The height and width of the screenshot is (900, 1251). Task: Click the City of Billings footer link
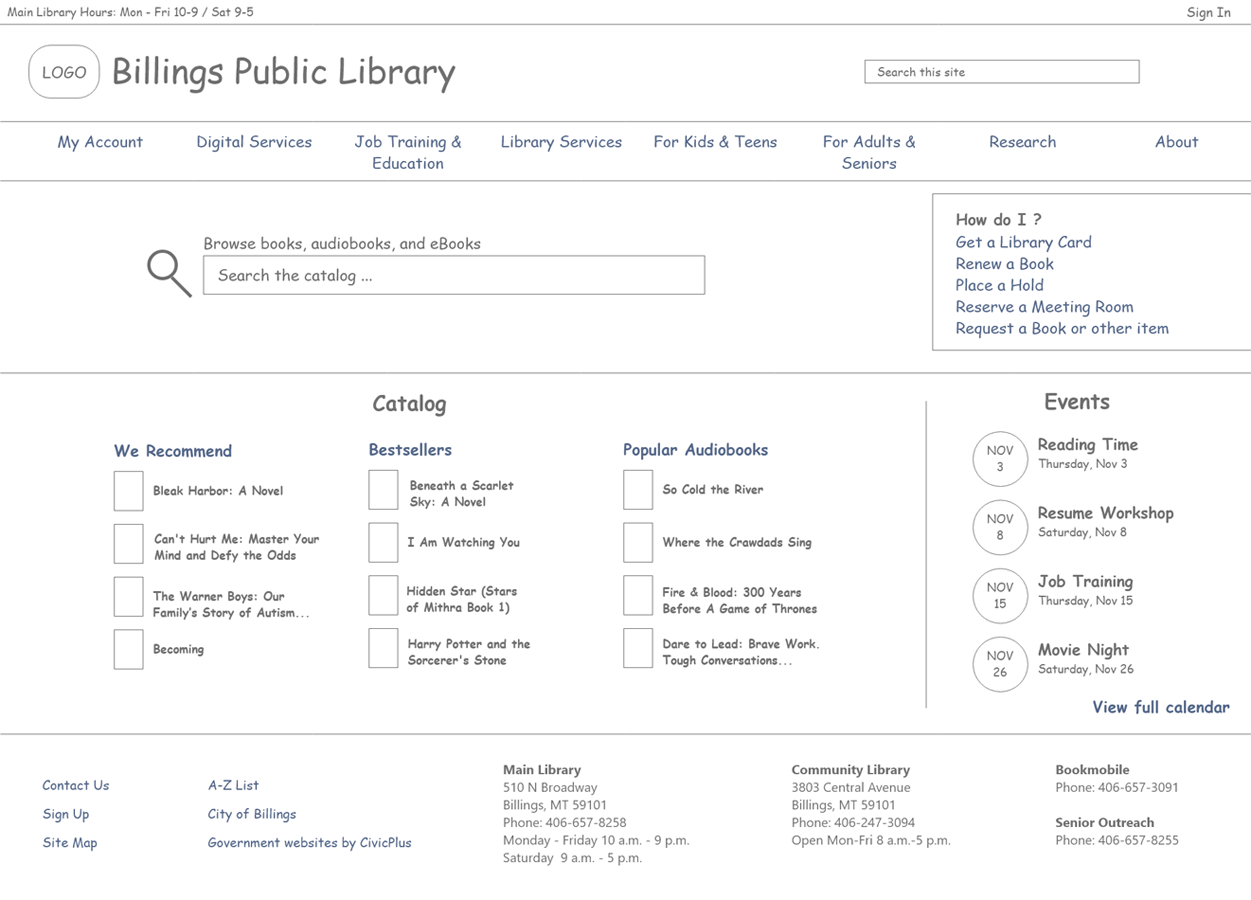coord(252,814)
